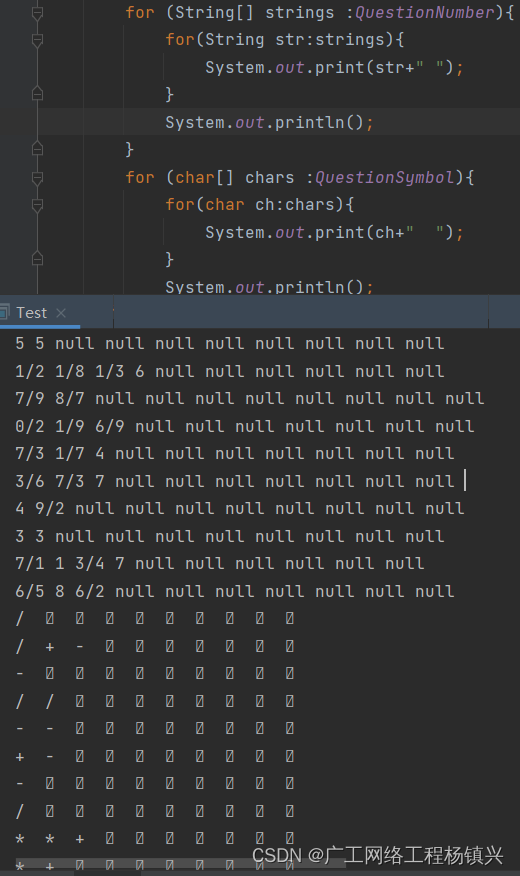The height and width of the screenshot is (876, 520).
Task: Click console line starting '6/5 8 6/2'
Action: tap(235, 592)
